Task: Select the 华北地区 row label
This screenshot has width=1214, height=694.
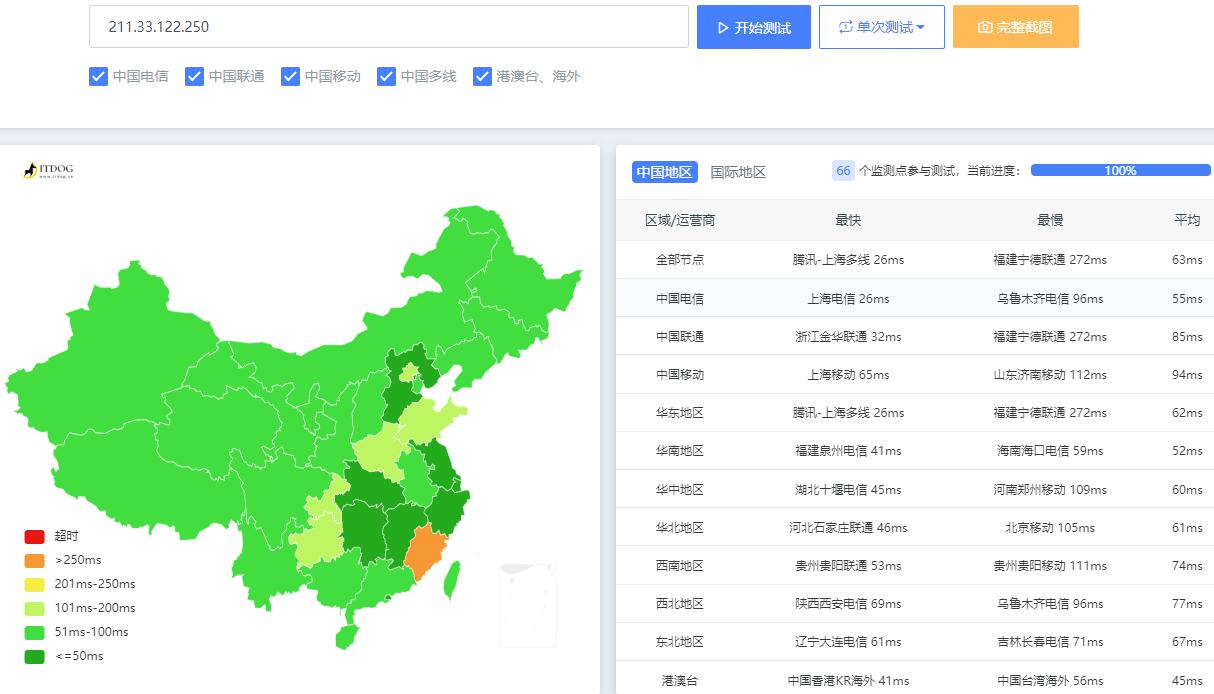Action: click(x=680, y=527)
